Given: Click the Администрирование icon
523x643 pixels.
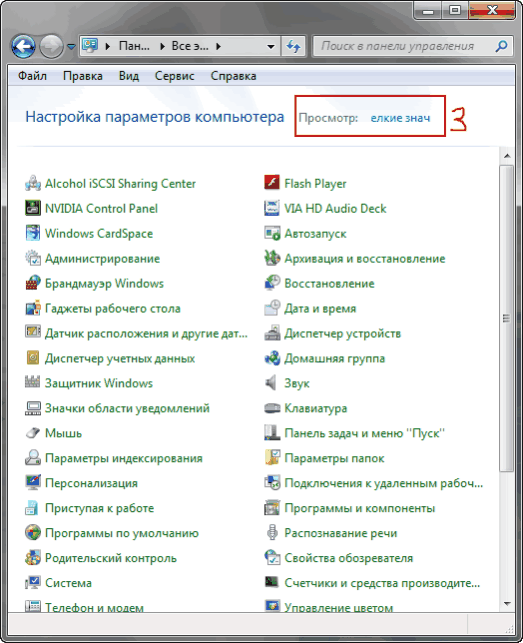Looking at the screenshot, I should (33, 258).
